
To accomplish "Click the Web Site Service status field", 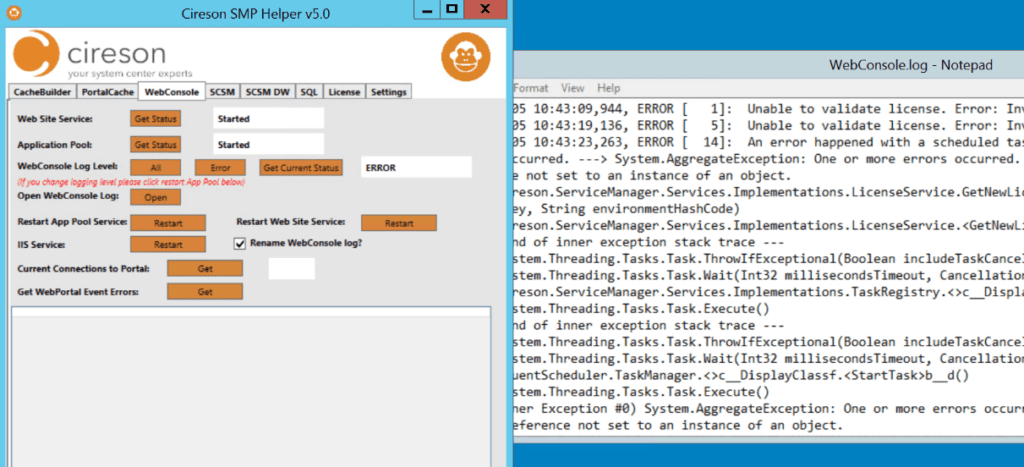I will pos(268,119).
